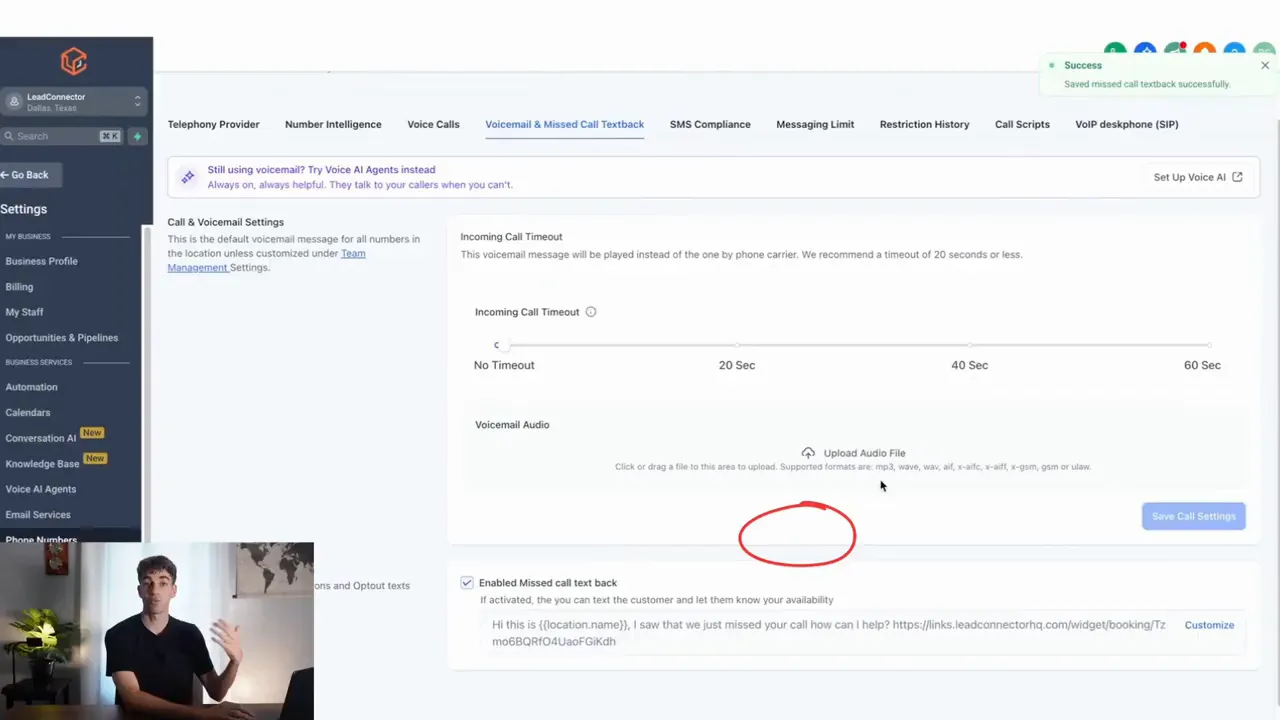Click the green lightning icon beside search
Screen dimensions: 1280x720
pyautogui.click(x=137, y=136)
